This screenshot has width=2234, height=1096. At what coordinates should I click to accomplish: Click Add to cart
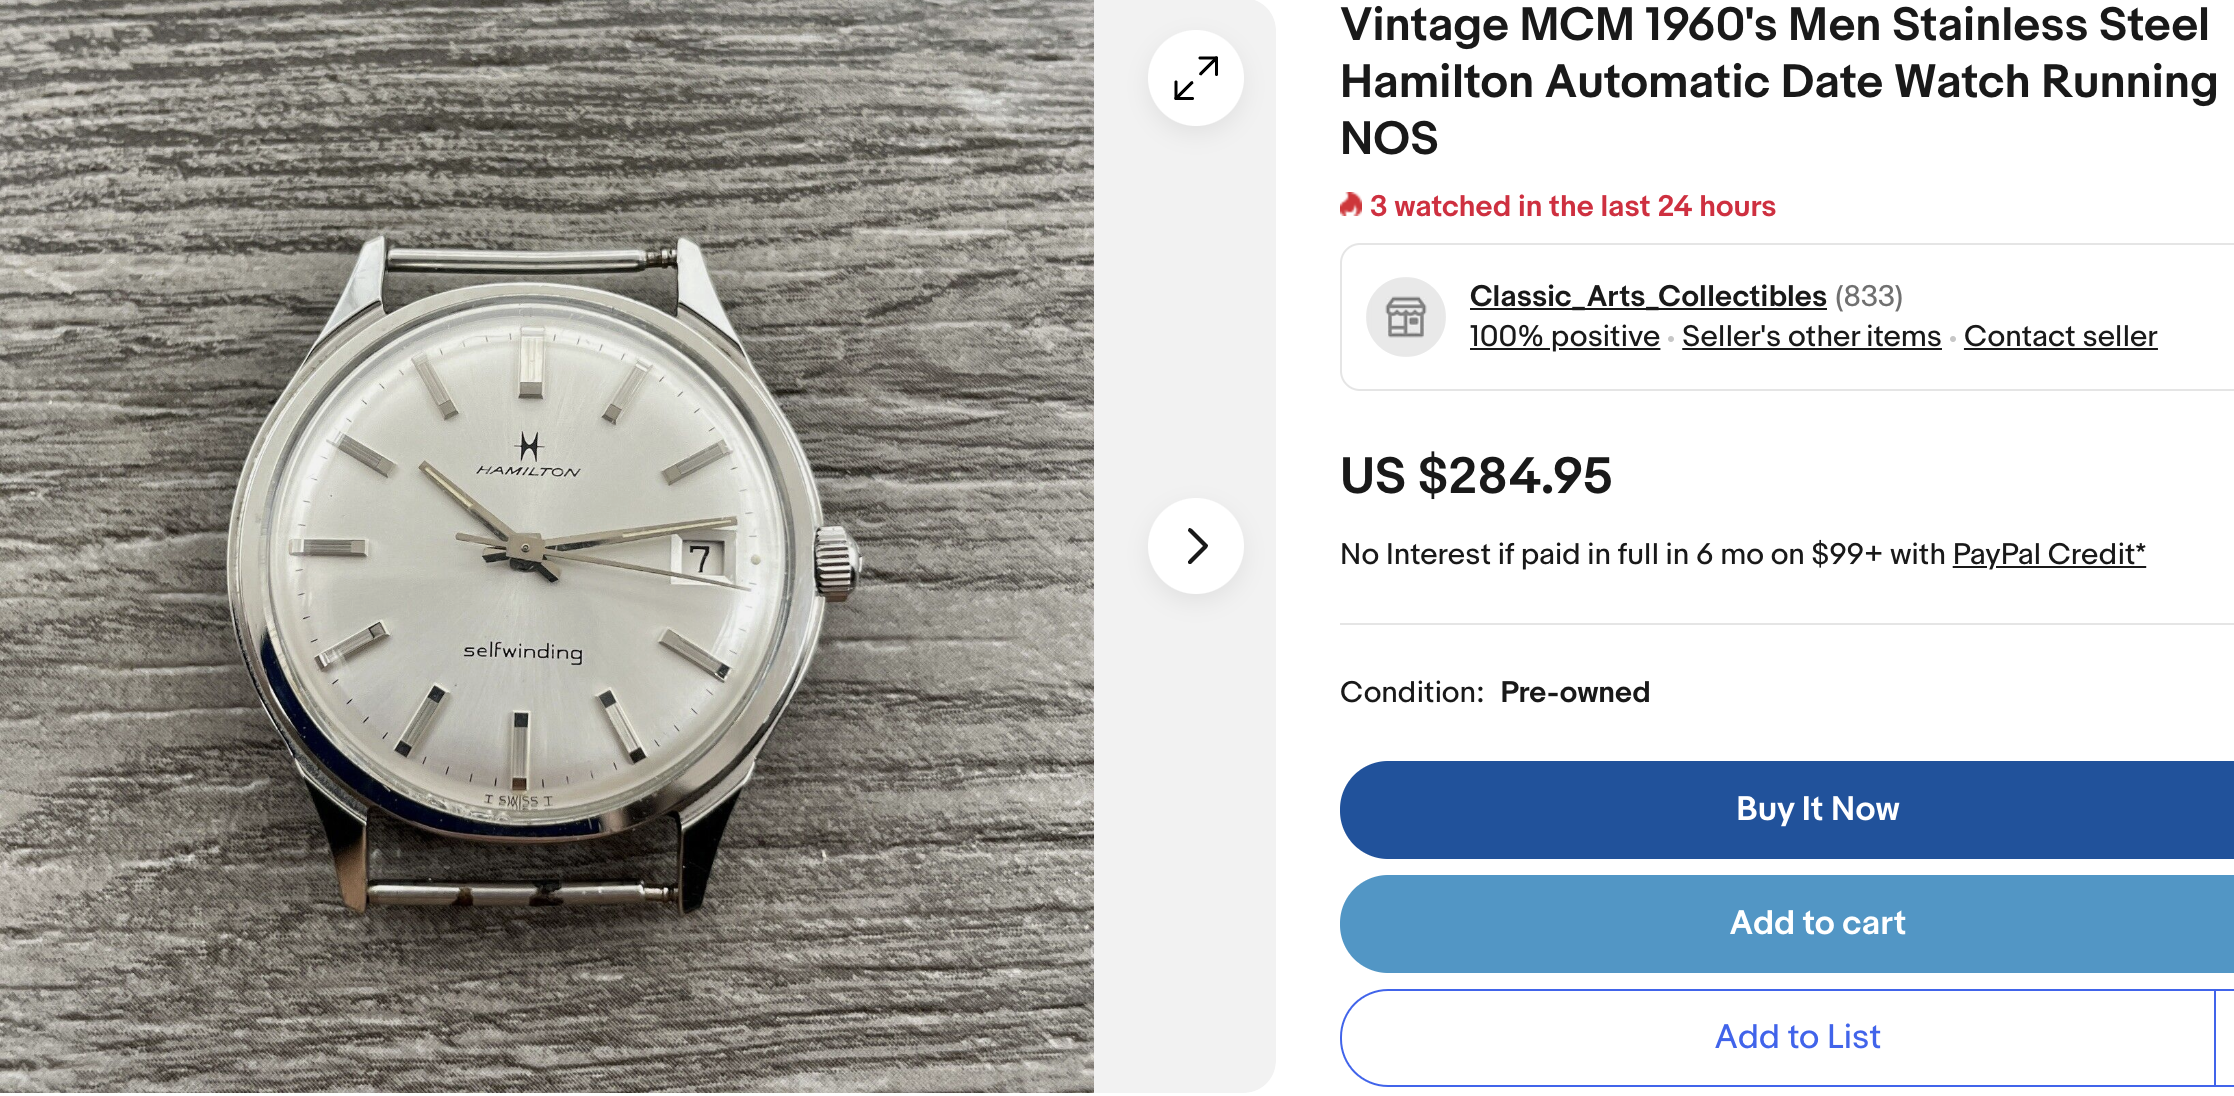point(1816,923)
